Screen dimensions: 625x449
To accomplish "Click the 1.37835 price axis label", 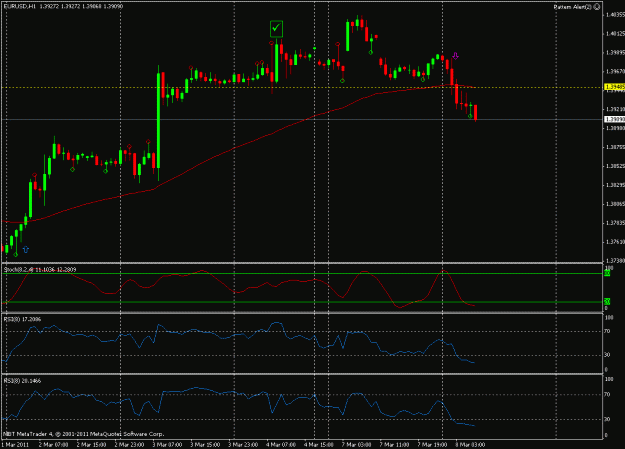I will pos(615,223).
